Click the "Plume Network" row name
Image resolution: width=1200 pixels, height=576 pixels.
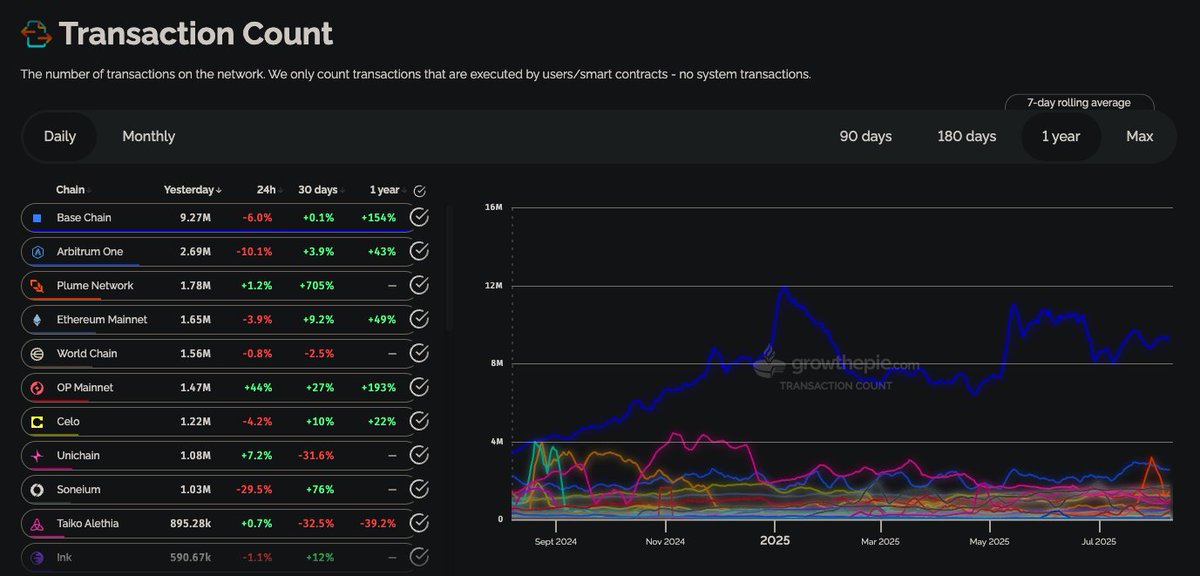[95, 286]
